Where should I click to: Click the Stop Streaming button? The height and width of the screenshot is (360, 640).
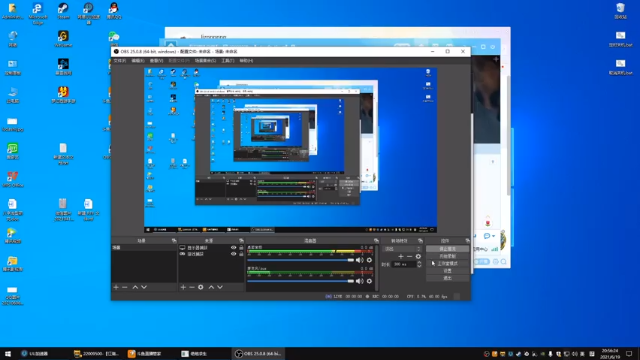click(x=448, y=249)
